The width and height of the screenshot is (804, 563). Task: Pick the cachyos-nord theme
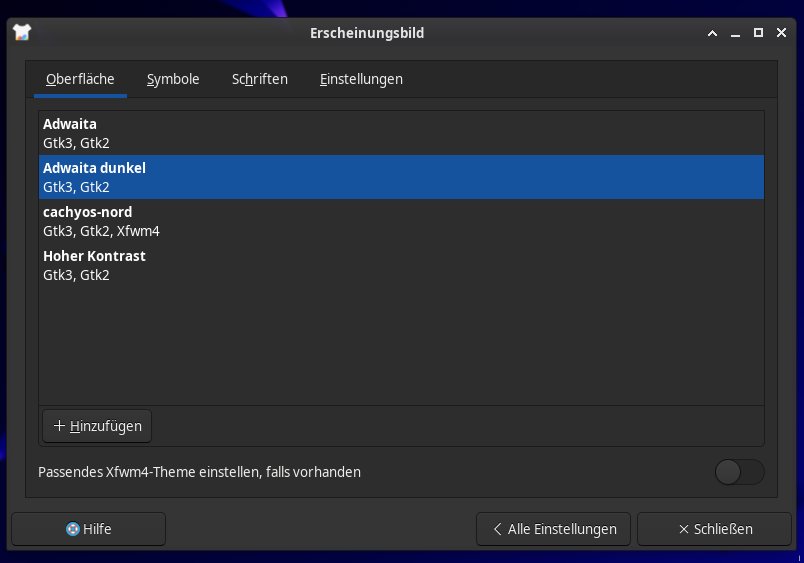coord(401,221)
